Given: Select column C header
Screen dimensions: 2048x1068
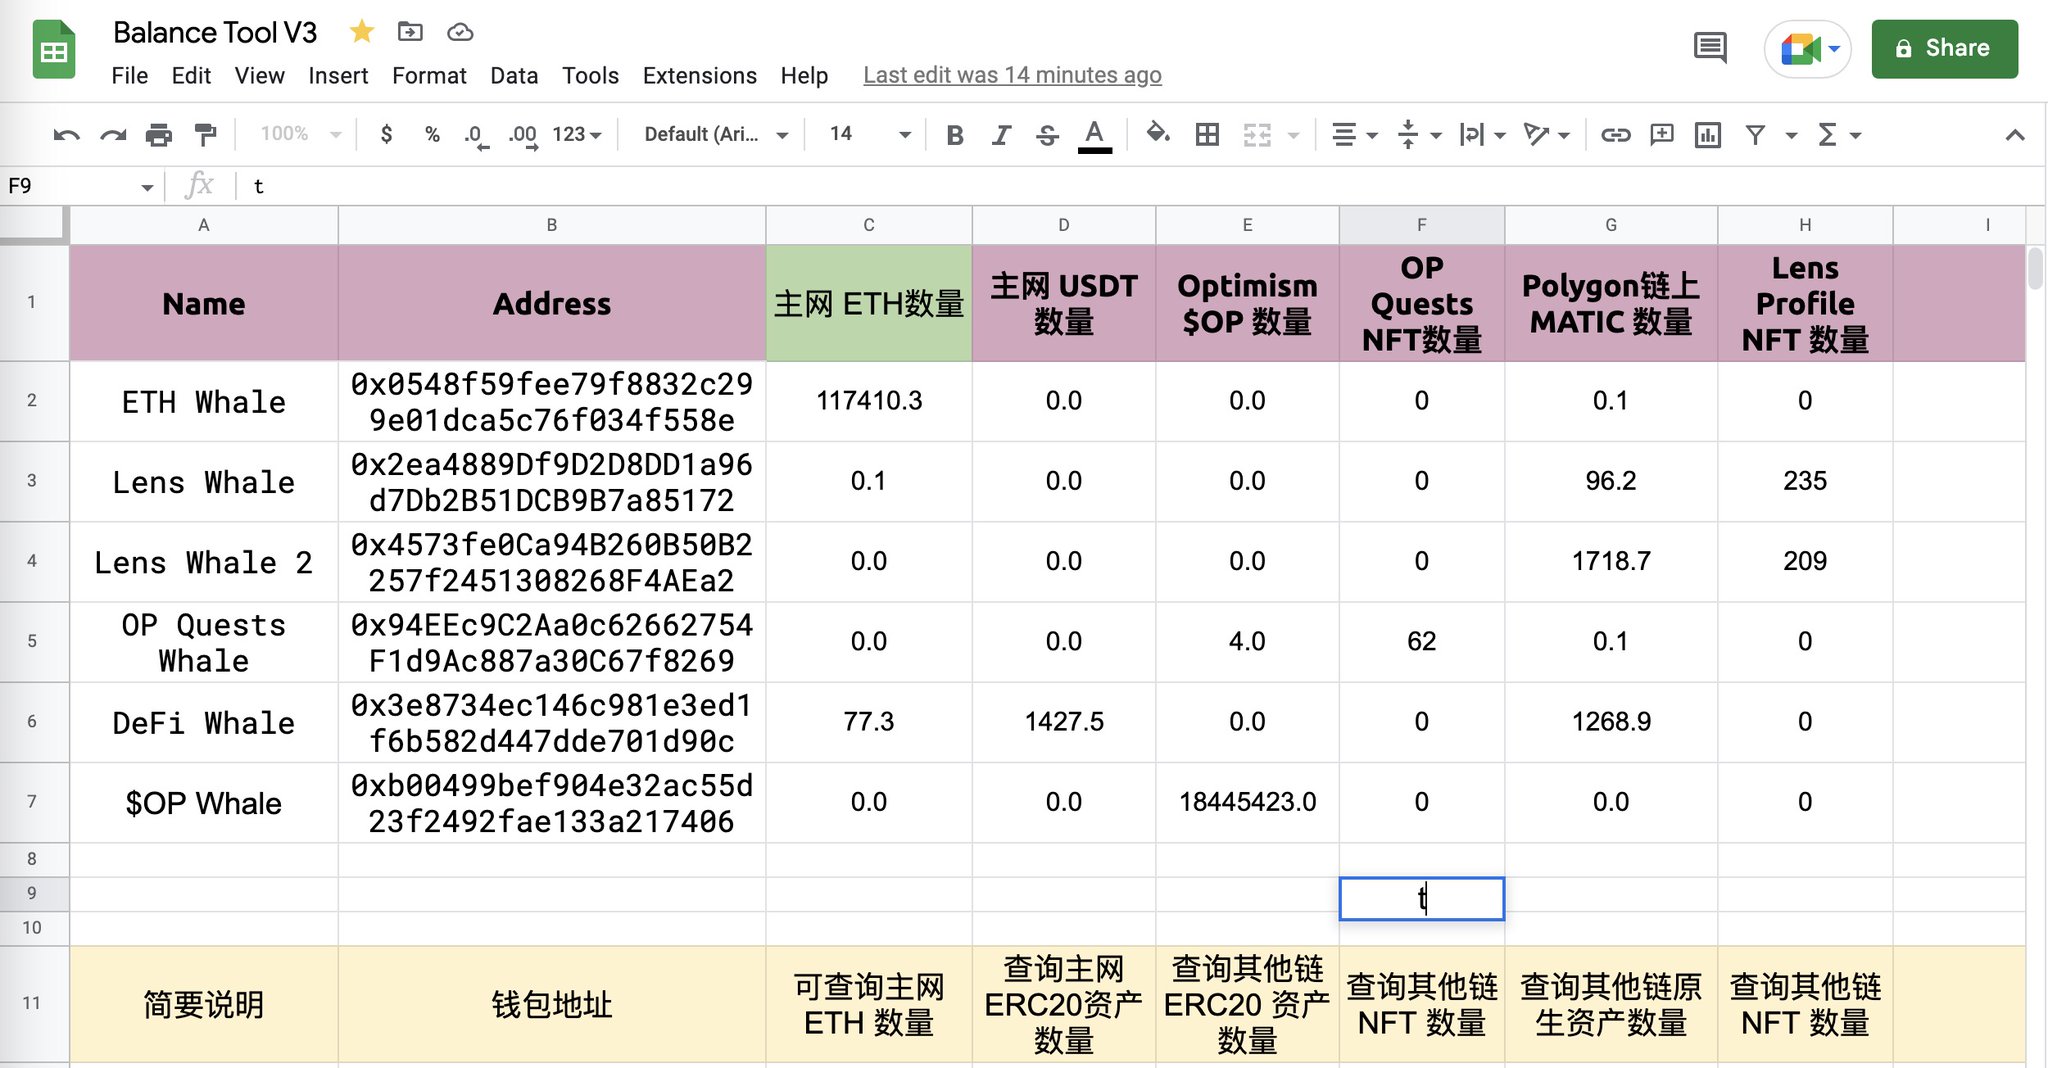Looking at the screenshot, I should [x=869, y=225].
